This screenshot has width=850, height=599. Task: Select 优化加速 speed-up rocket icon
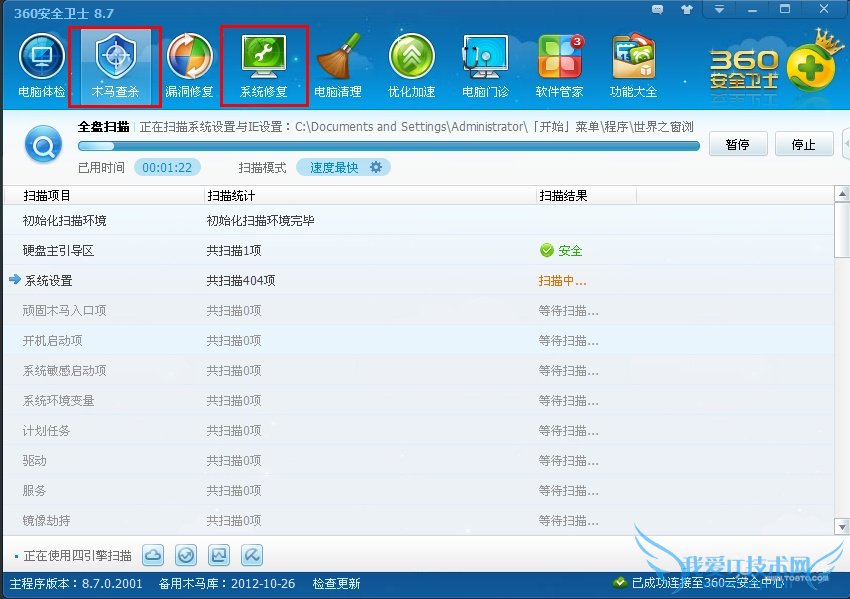411,60
